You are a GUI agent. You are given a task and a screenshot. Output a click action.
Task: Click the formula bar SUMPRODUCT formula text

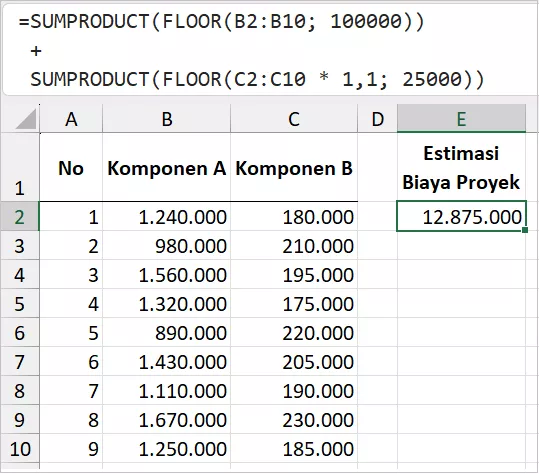click(251, 50)
